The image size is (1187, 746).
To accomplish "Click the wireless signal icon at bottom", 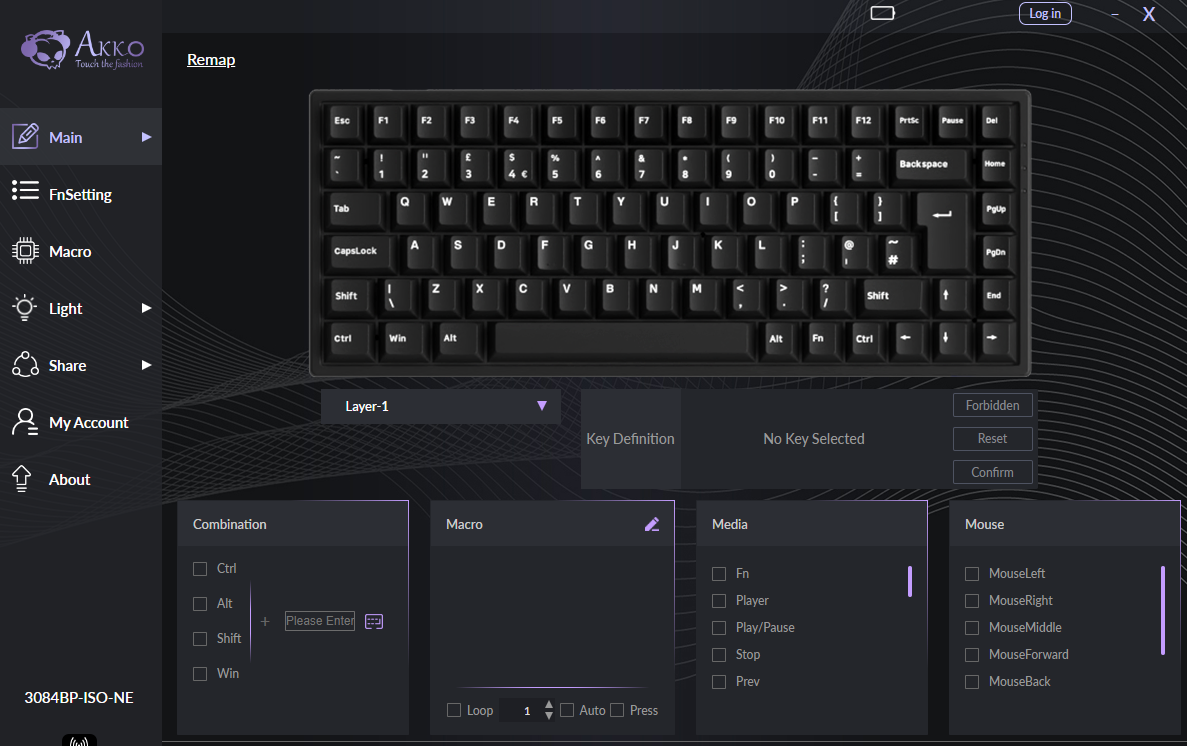I will pos(79,741).
